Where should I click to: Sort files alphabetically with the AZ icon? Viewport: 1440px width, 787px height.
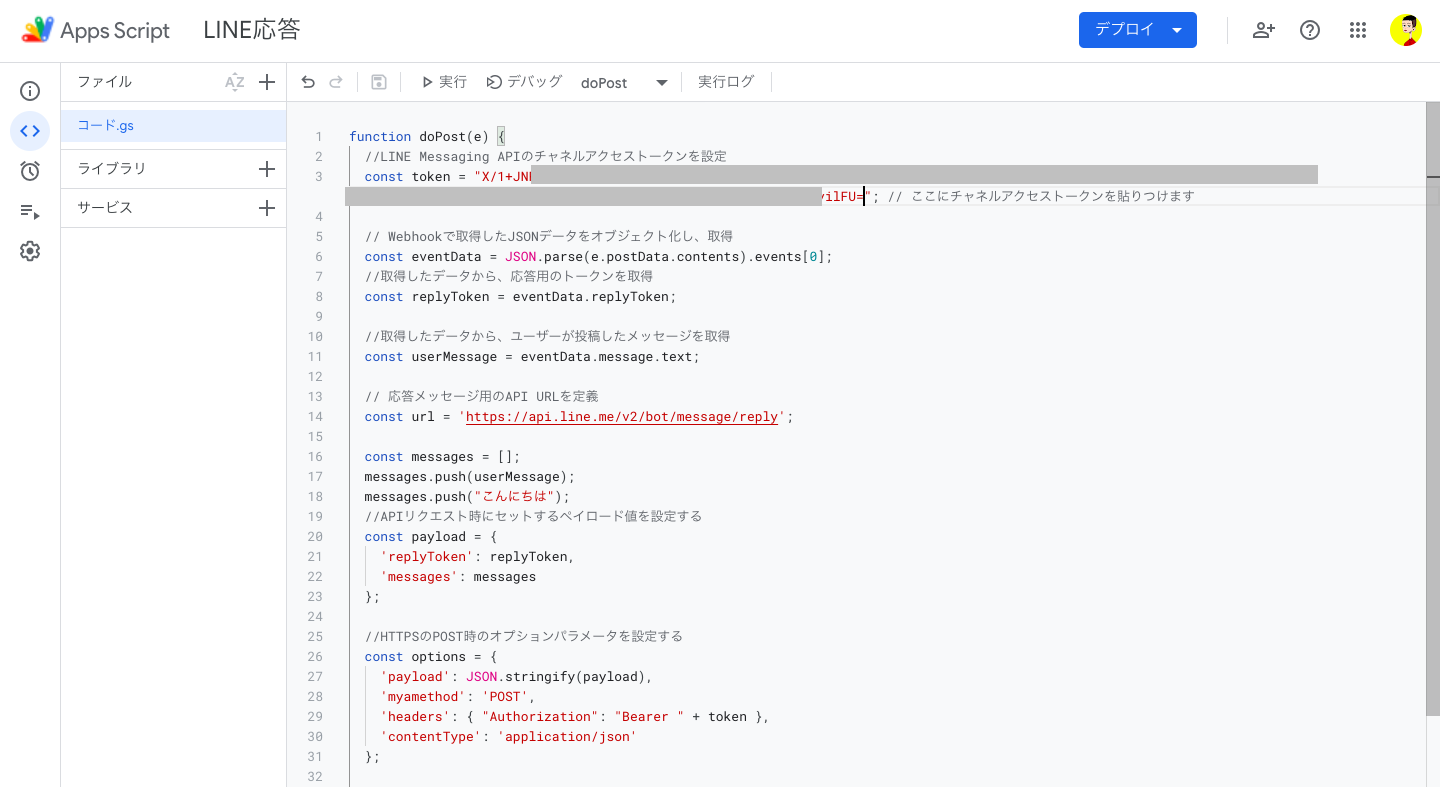234,82
